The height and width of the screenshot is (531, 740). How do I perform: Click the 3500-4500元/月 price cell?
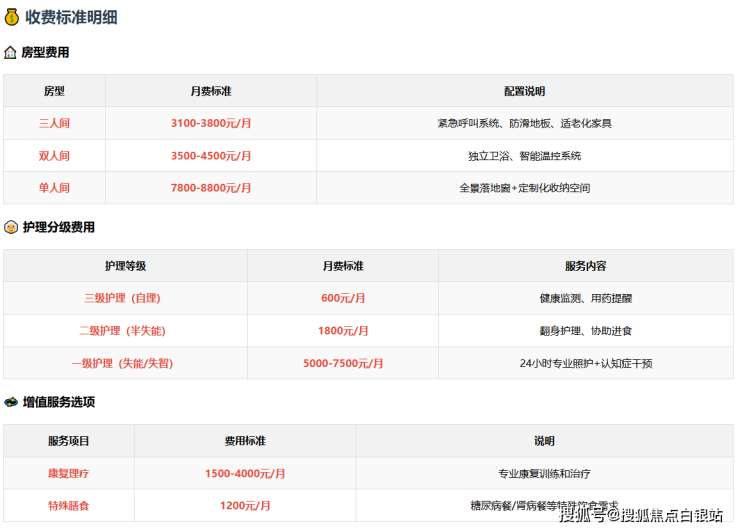pos(211,156)
